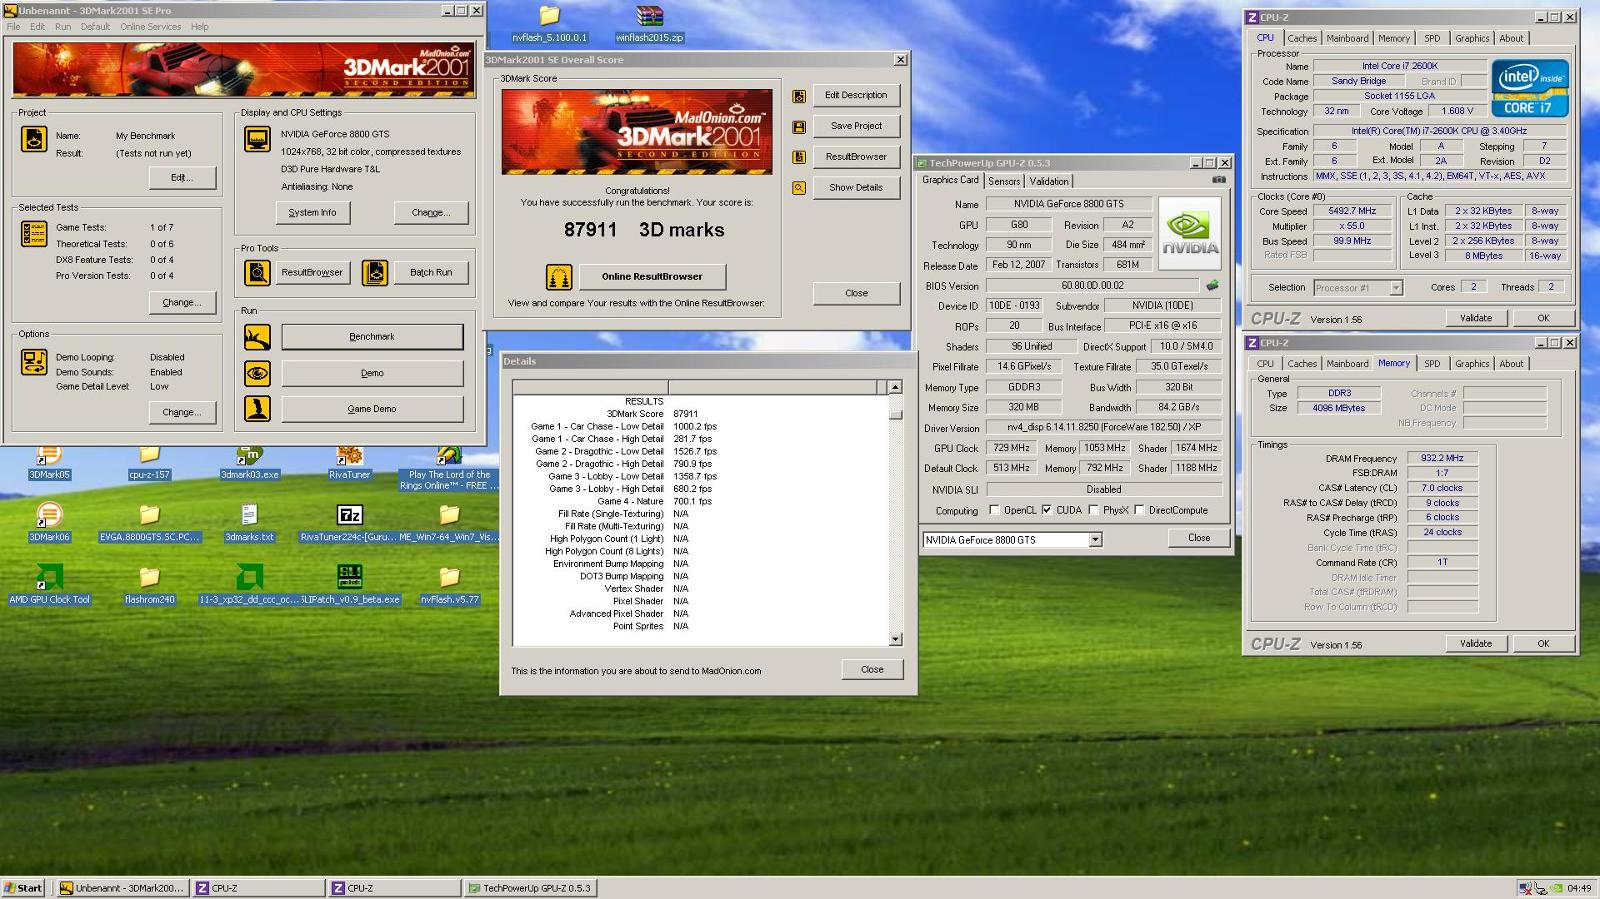Toggle the CUDA checkbox in GPU-Z
Viewport: 1600px width, 899px height.
[x=1046, y=510]
